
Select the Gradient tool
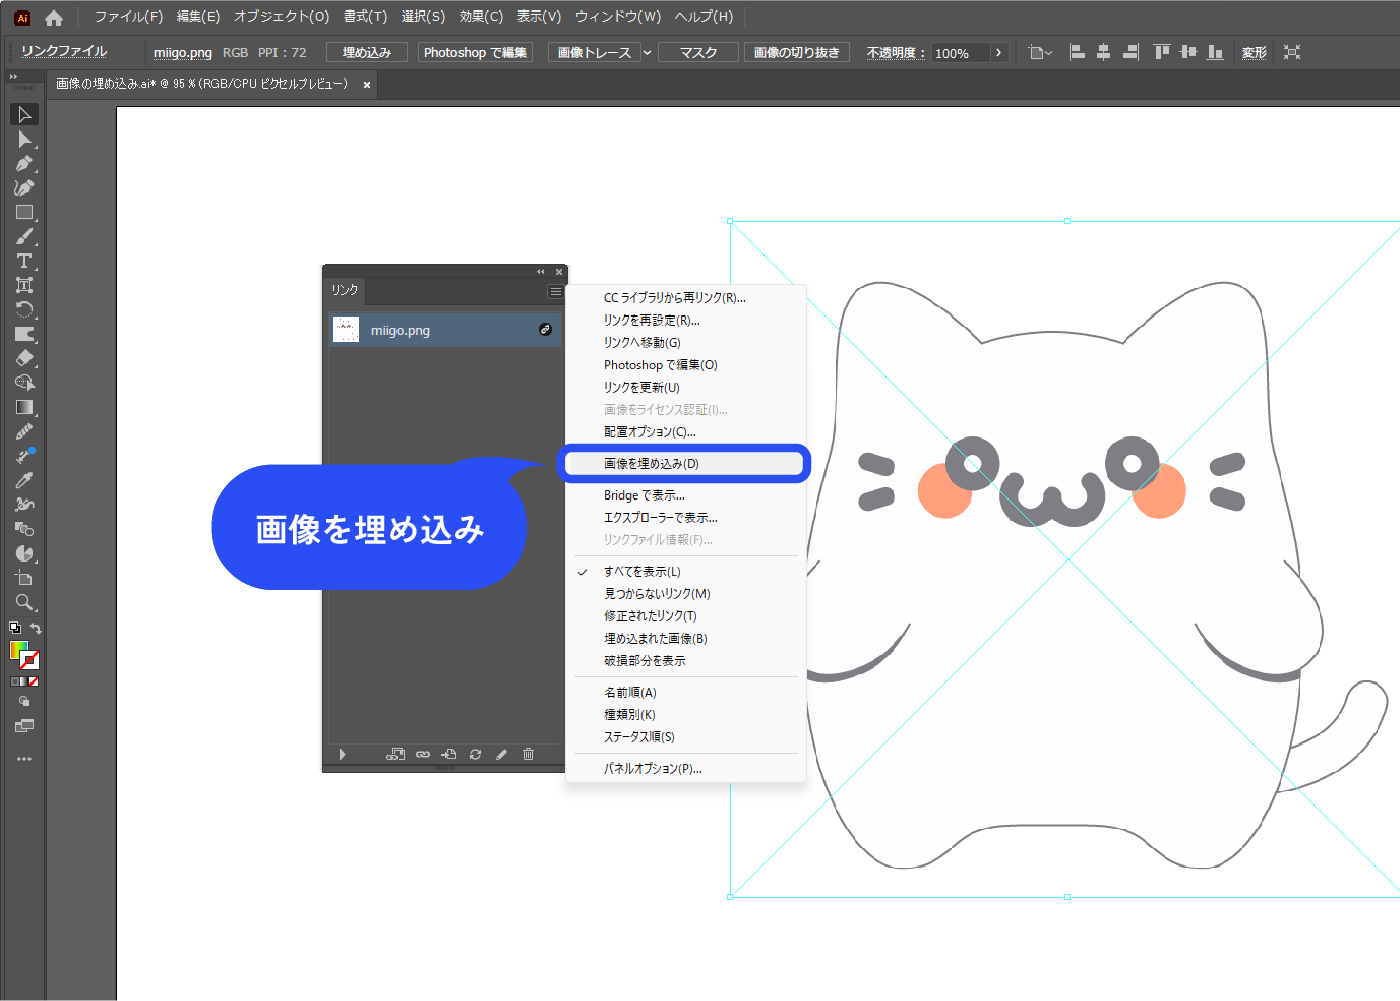tap(24, 407)
